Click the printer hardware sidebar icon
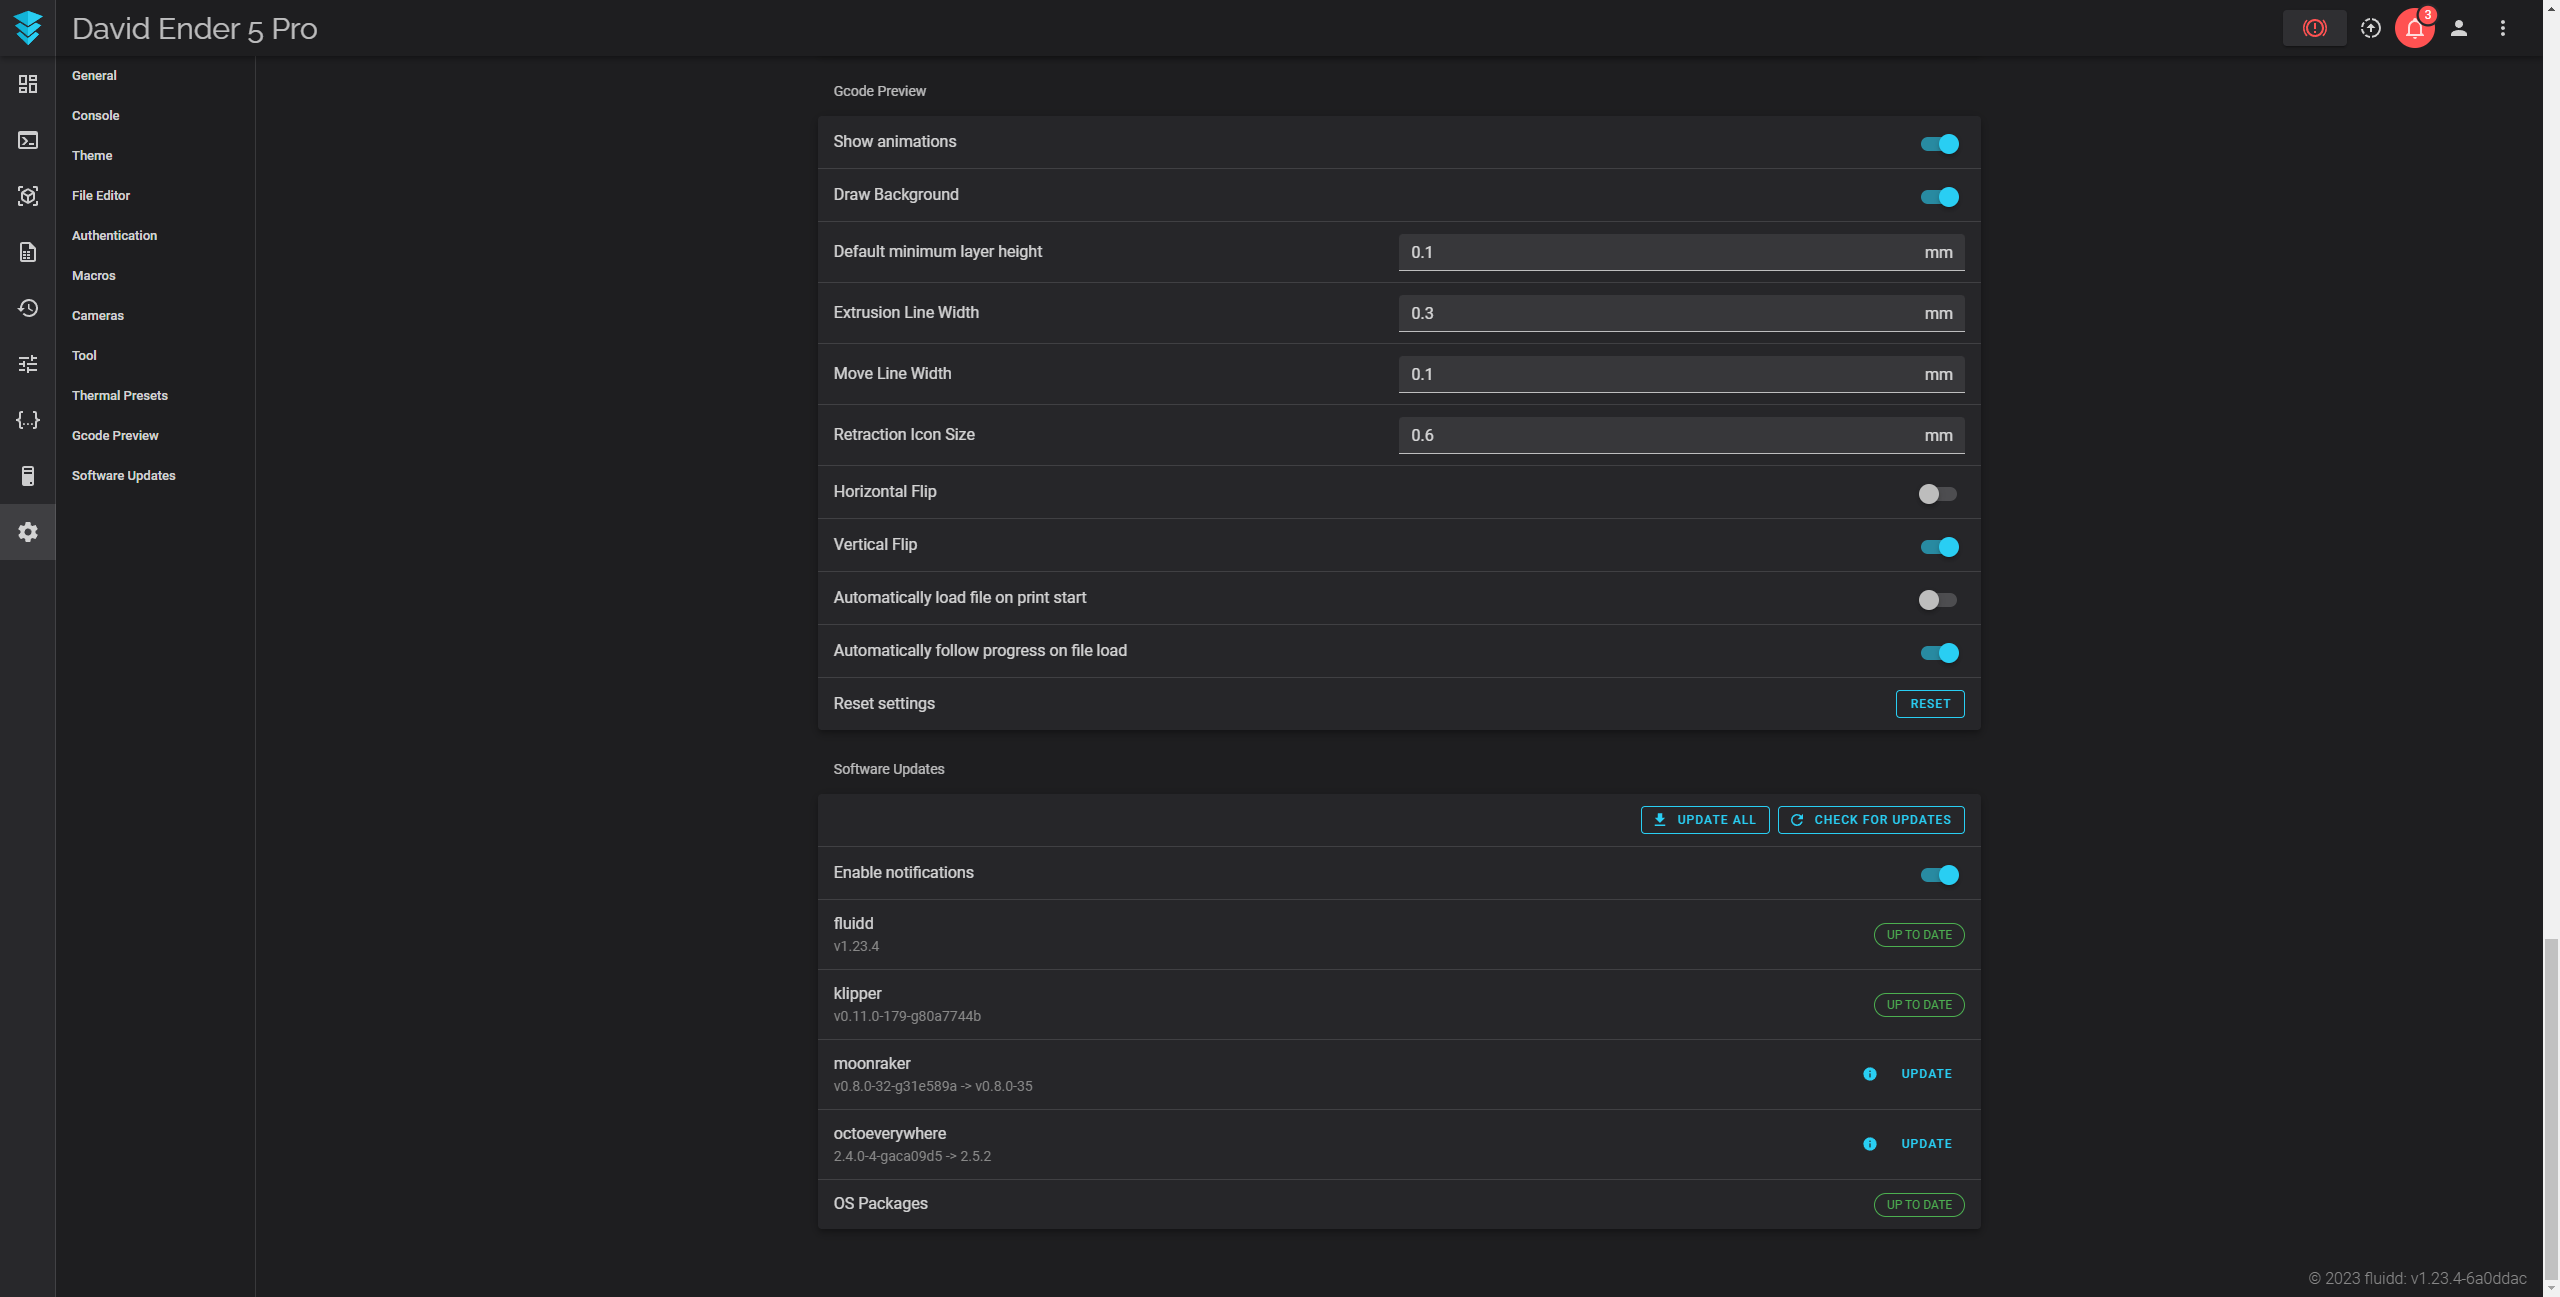Image resolution: width=2560 pixels, height=1297 pixels. tap(27, 476)
